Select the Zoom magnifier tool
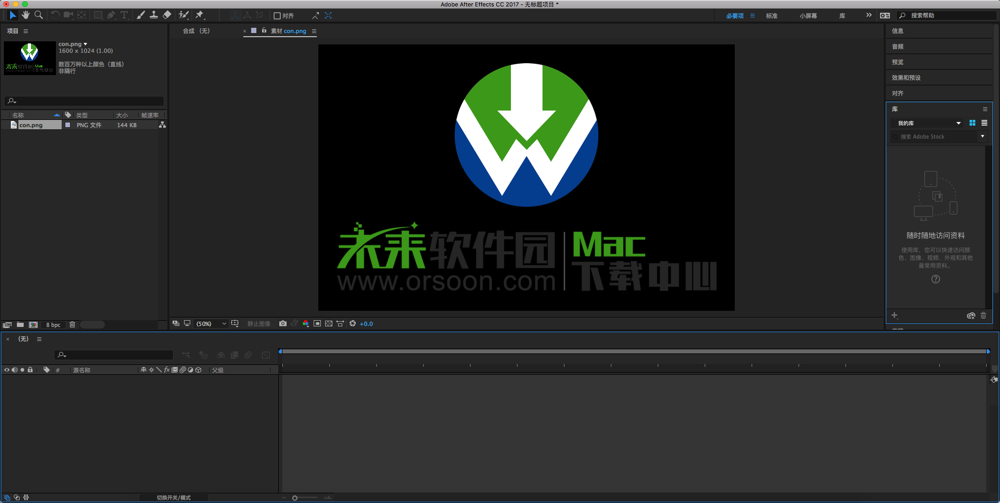 (39, 15)
